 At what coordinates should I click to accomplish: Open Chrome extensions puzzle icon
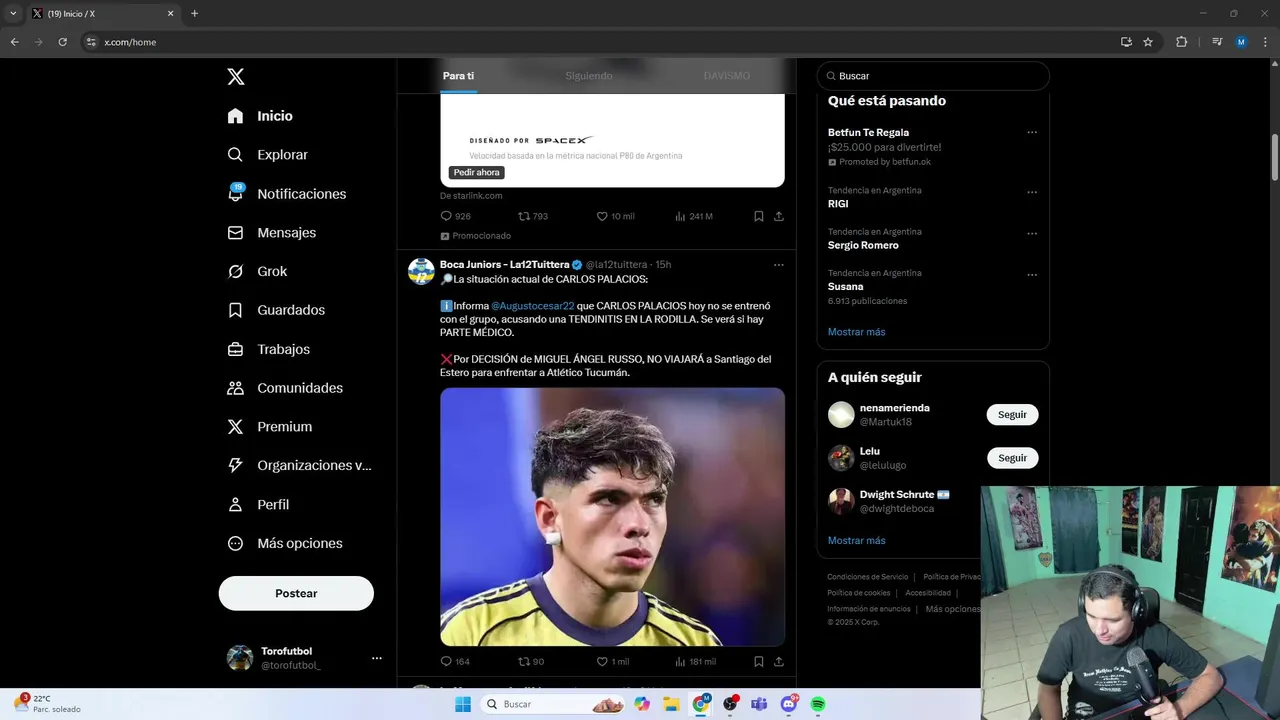click(x=1181, y=42)
